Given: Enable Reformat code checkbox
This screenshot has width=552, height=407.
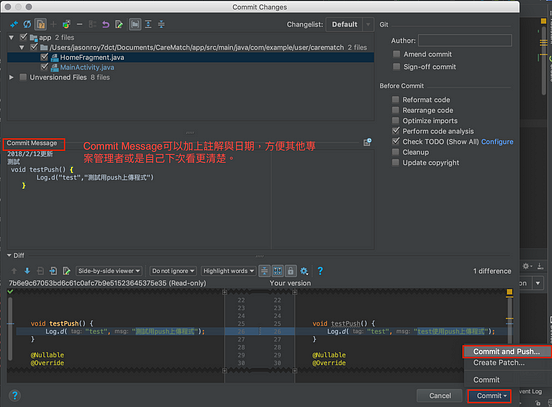Looking at the screenshot, I should [x=396, y=100].
